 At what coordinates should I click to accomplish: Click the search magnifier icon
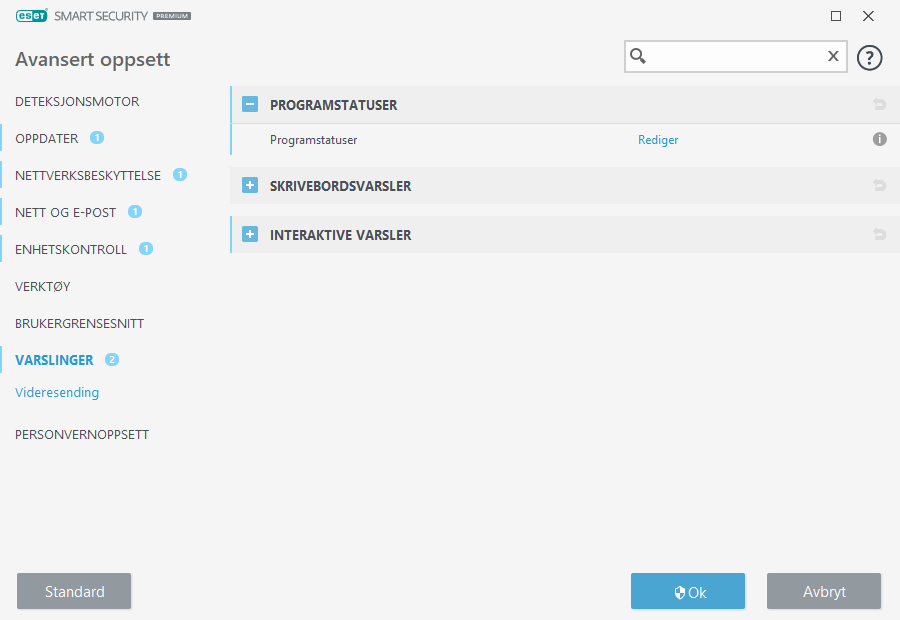point(638,56)
